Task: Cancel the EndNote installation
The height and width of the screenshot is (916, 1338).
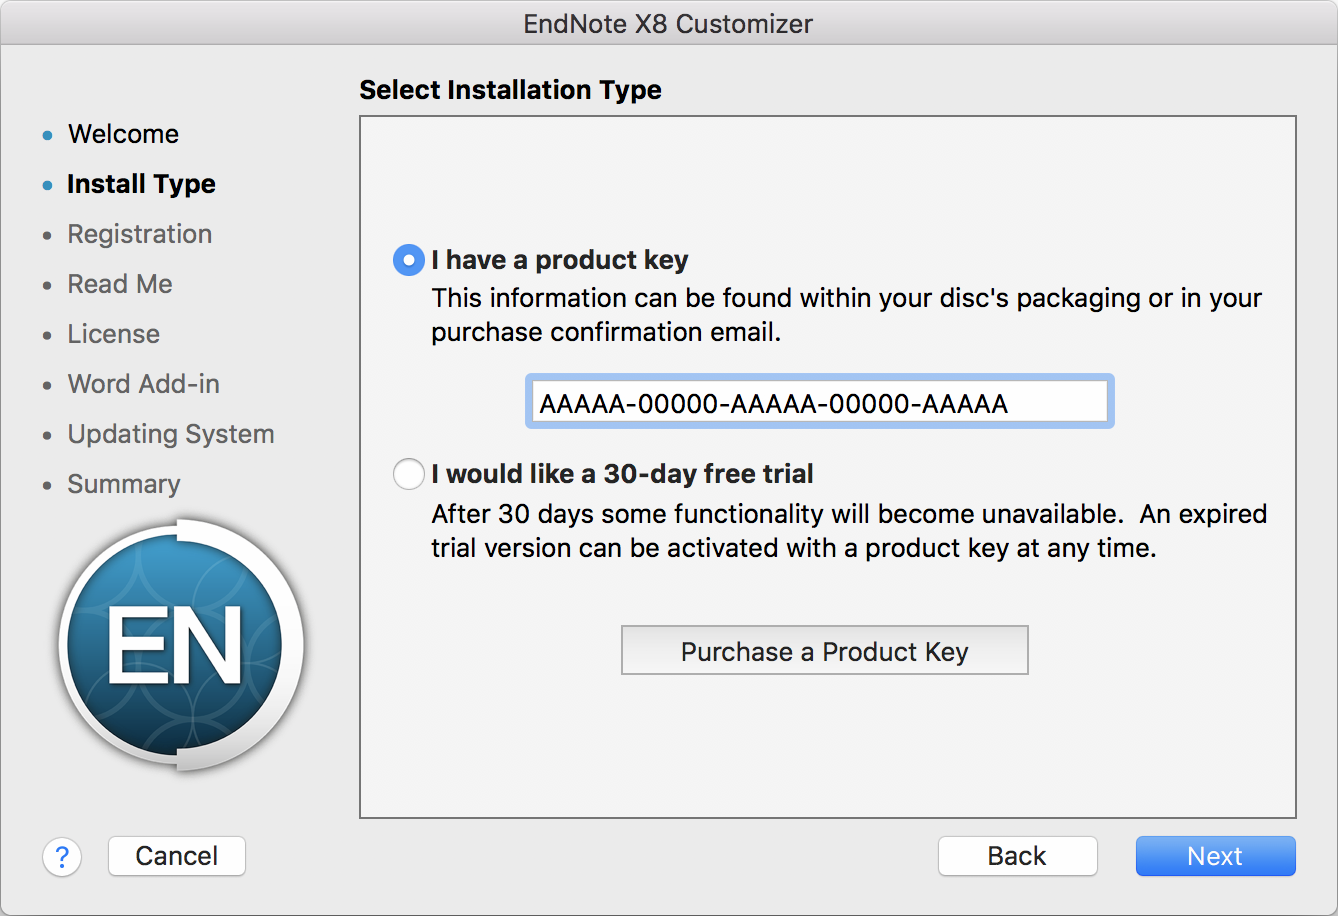Action: pyautogui.click(x=177, y=856)
